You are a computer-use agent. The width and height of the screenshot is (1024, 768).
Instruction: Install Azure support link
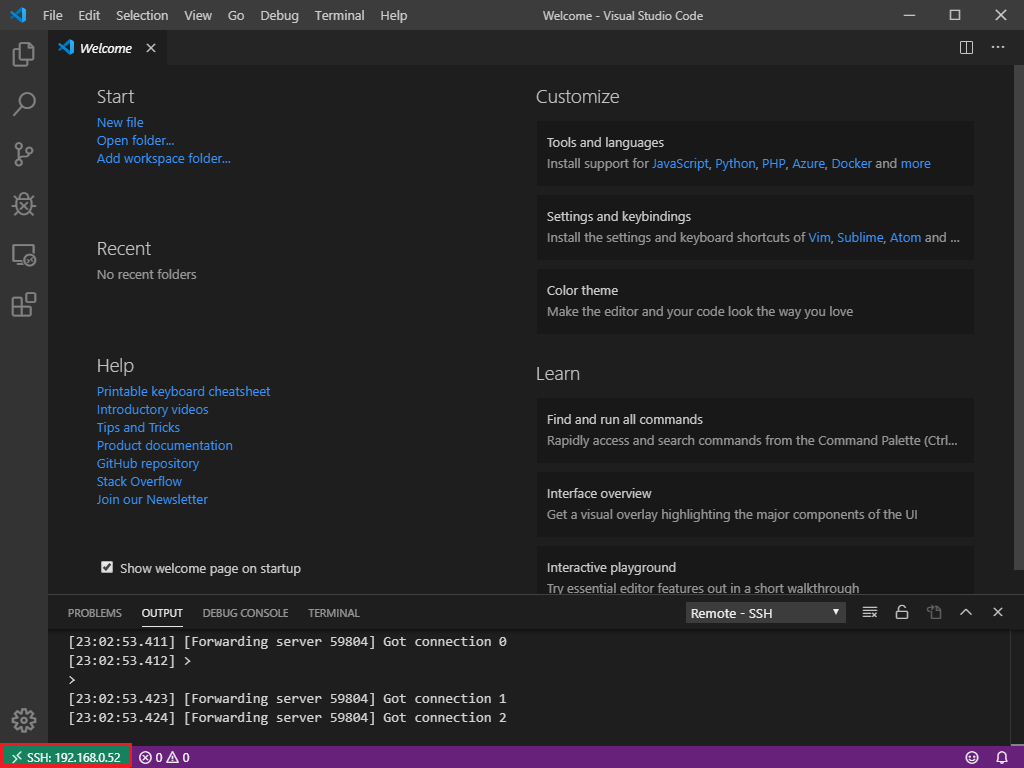pyautogui.click(x=808, y=163)
